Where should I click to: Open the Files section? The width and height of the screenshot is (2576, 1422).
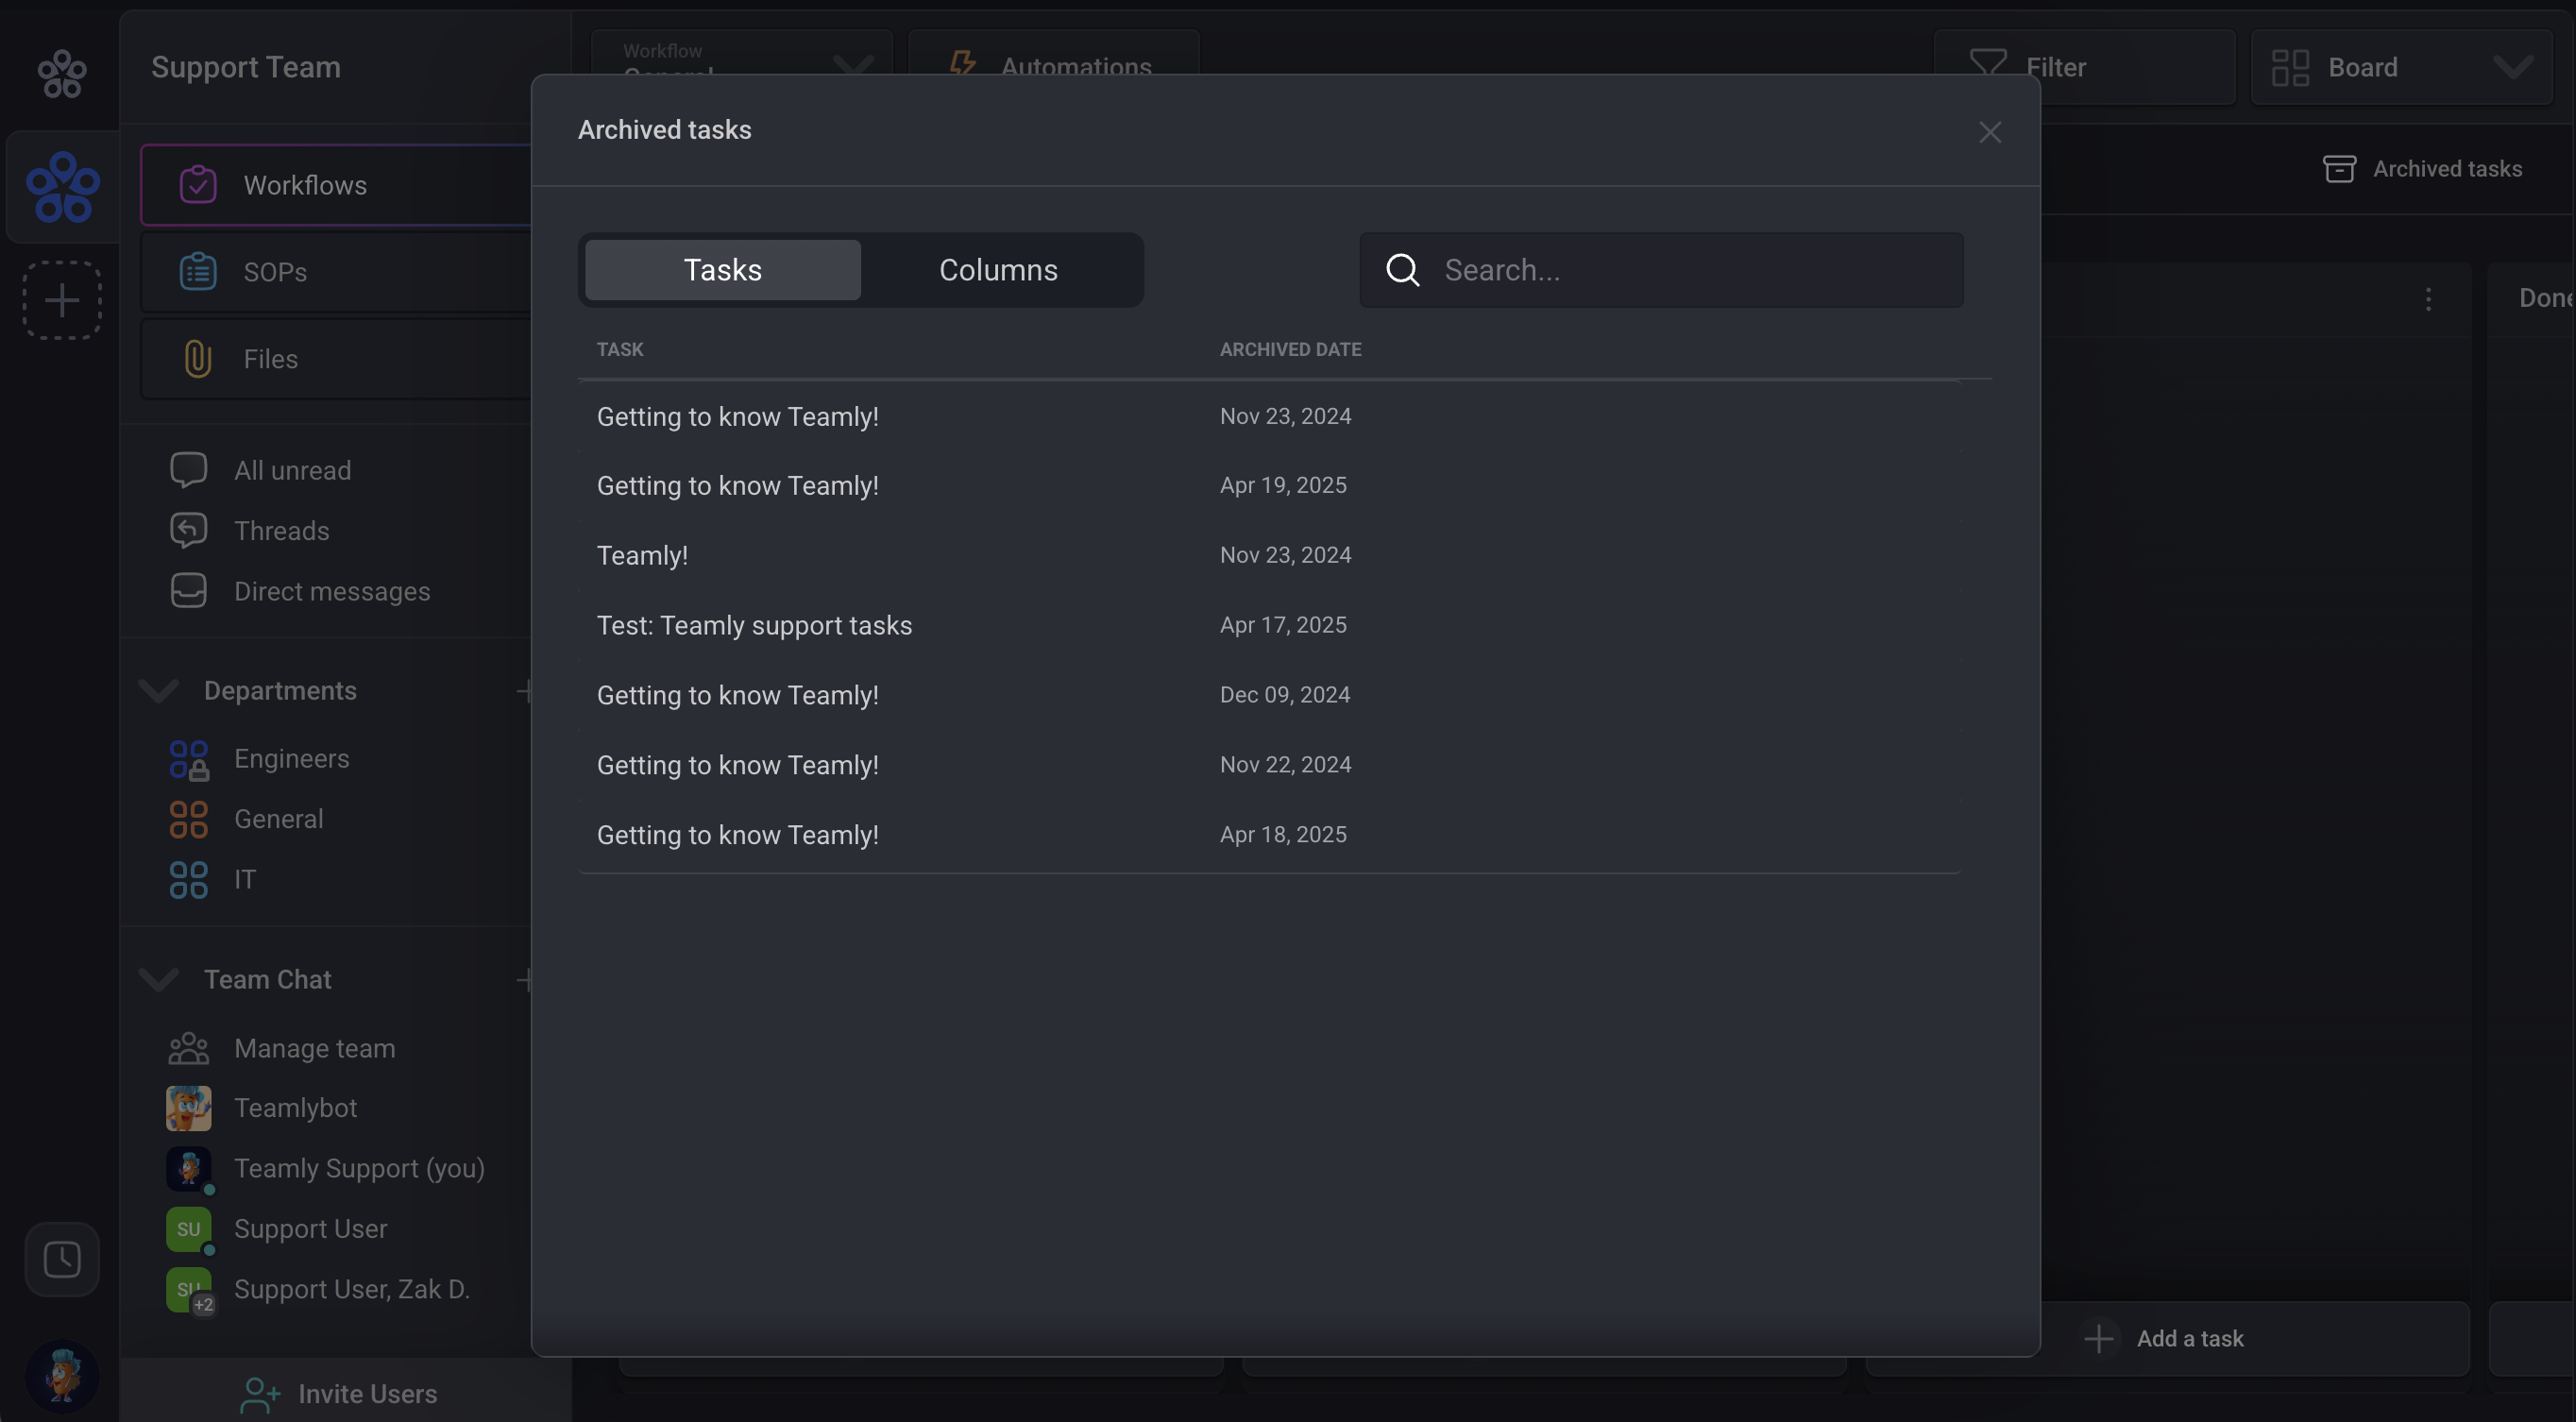point(270,359)
